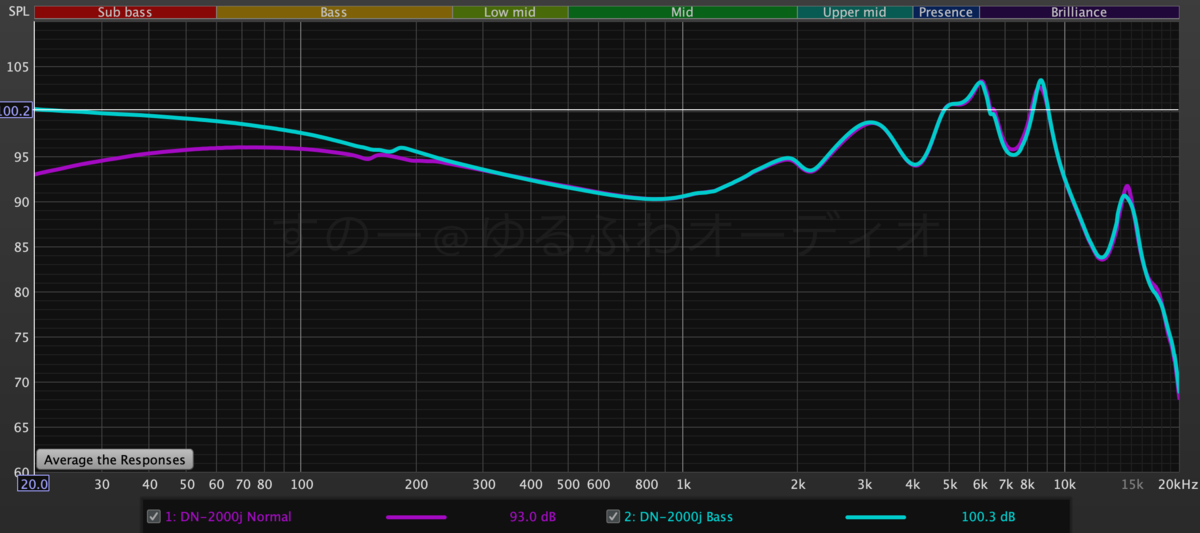Click the Mid band label
Image resolution: width=1200 pixels, height=533 pixels.
tap(682, 13)
